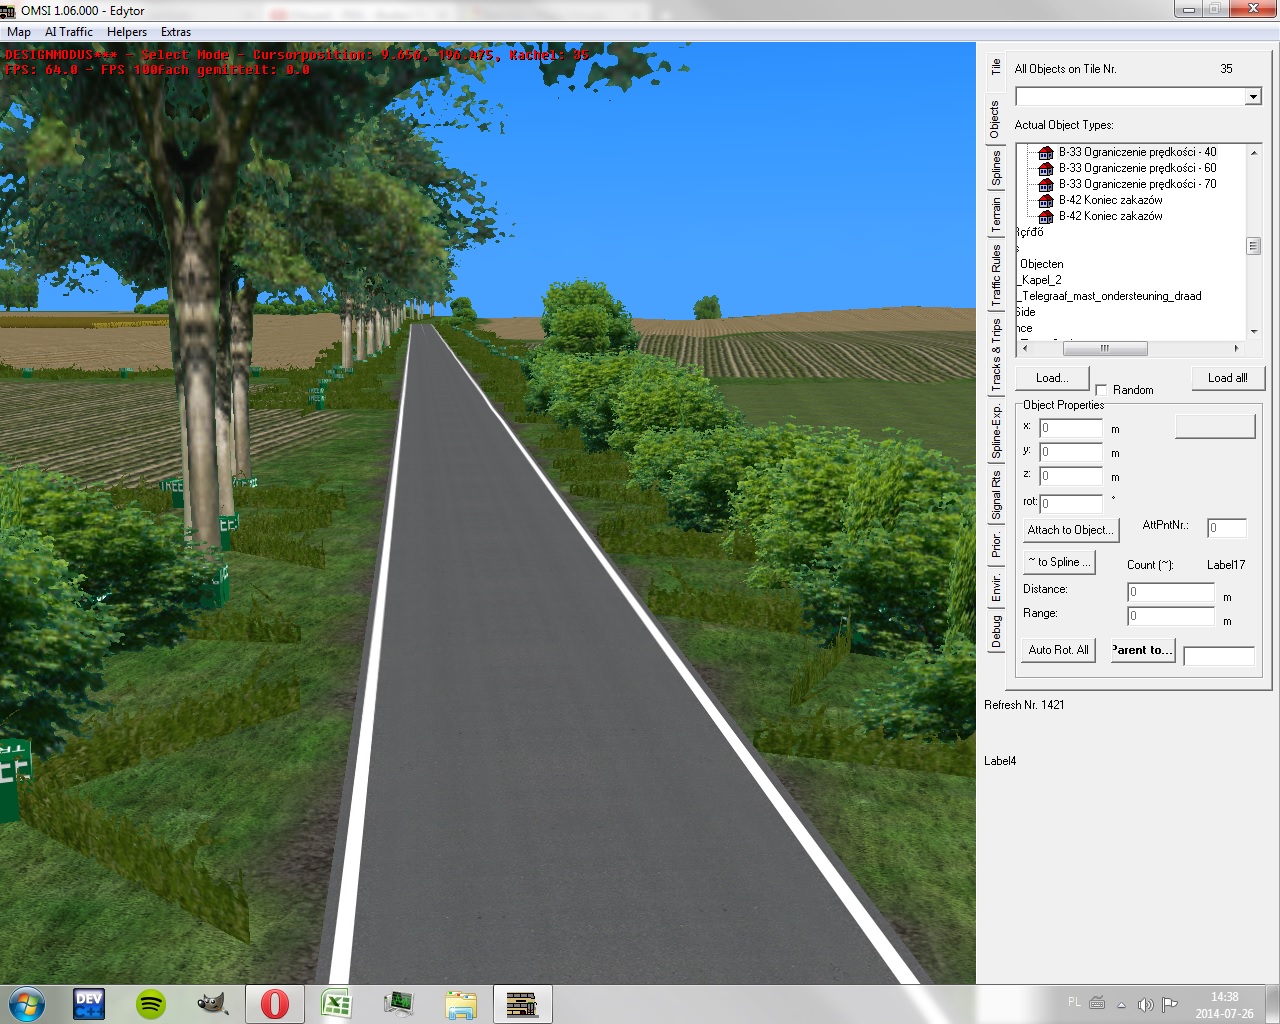Click the OMSI Editor taskbar icon
Viewport: 1280px width, 1024px height.
click(522, 1004)
